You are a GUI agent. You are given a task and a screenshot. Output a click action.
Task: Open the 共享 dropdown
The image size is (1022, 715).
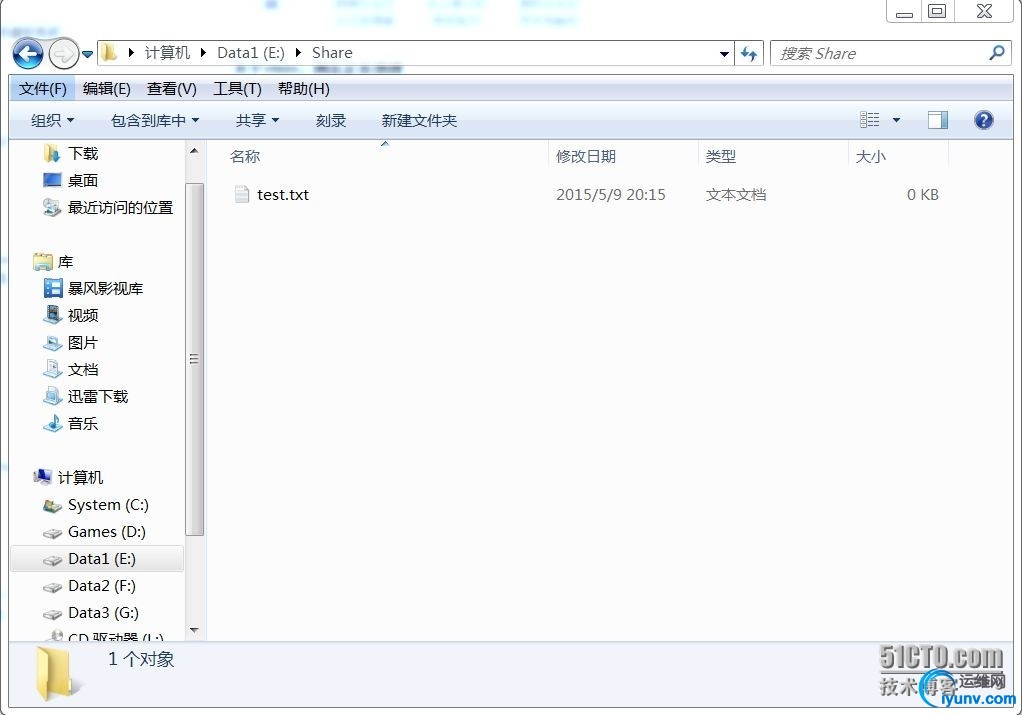pyautogui.click(x=257, y=121)
